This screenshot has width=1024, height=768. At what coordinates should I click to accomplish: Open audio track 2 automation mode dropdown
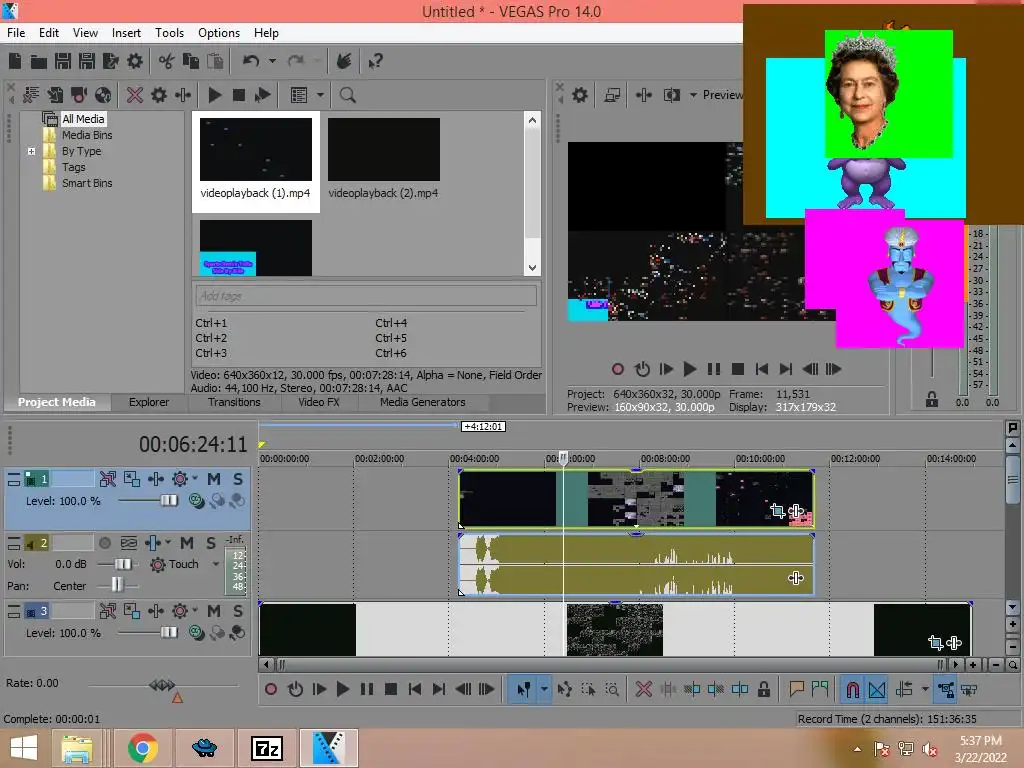coord(216,564)
